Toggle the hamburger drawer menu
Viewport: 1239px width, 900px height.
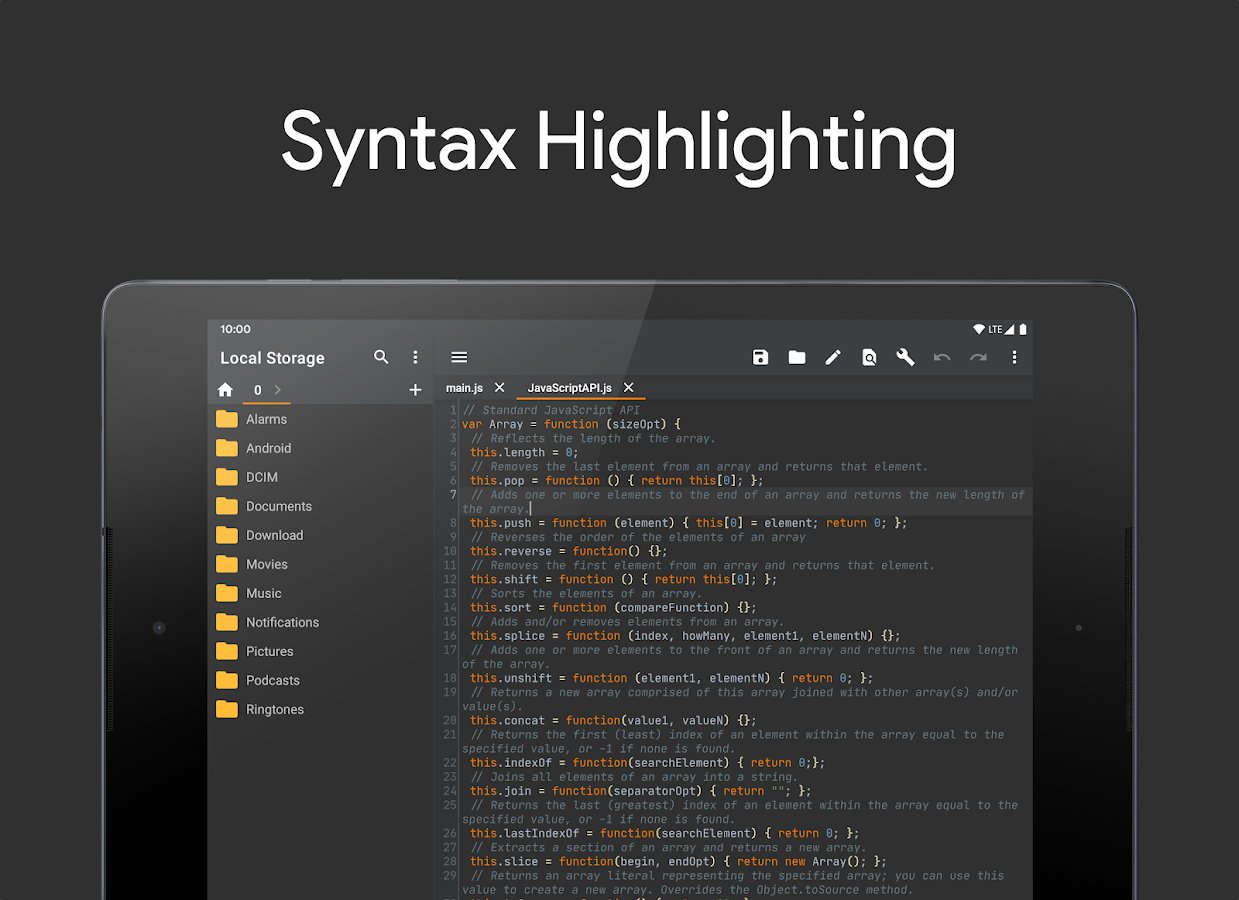point(459,357)
